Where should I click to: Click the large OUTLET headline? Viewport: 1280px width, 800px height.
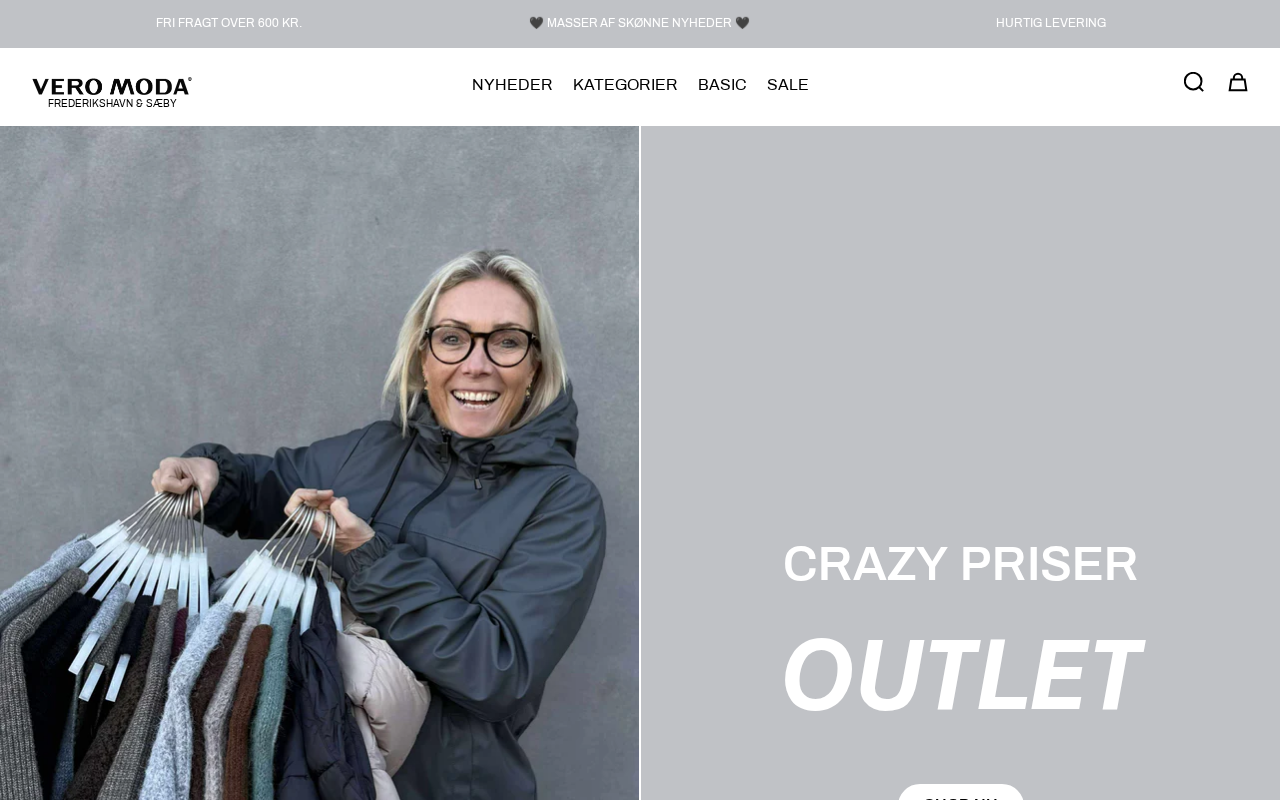(x=960, y=675)
